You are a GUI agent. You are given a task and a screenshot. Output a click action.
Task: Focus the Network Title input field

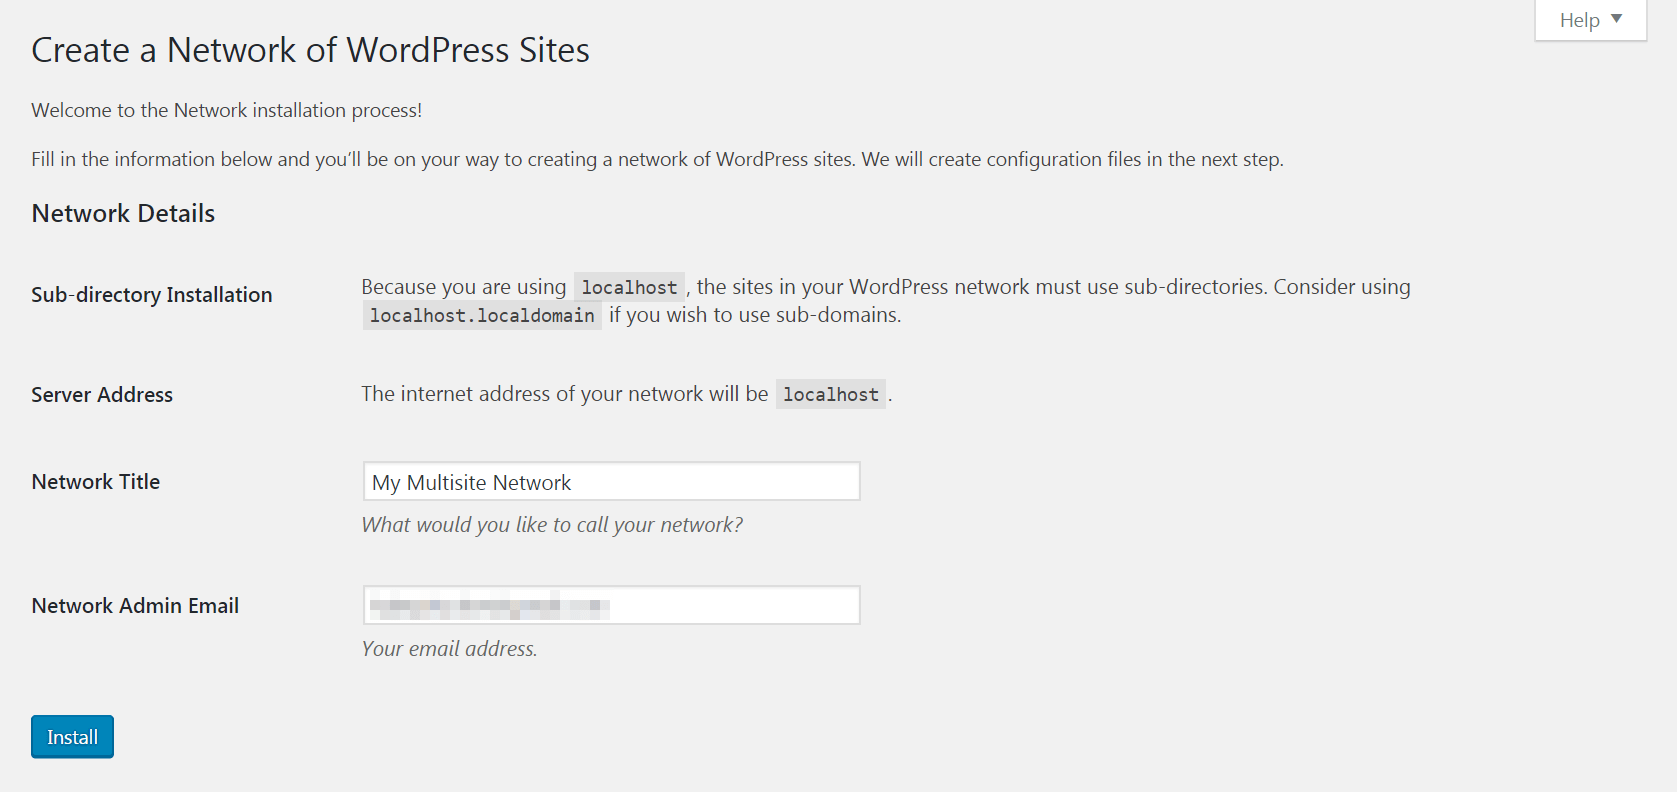611,482
